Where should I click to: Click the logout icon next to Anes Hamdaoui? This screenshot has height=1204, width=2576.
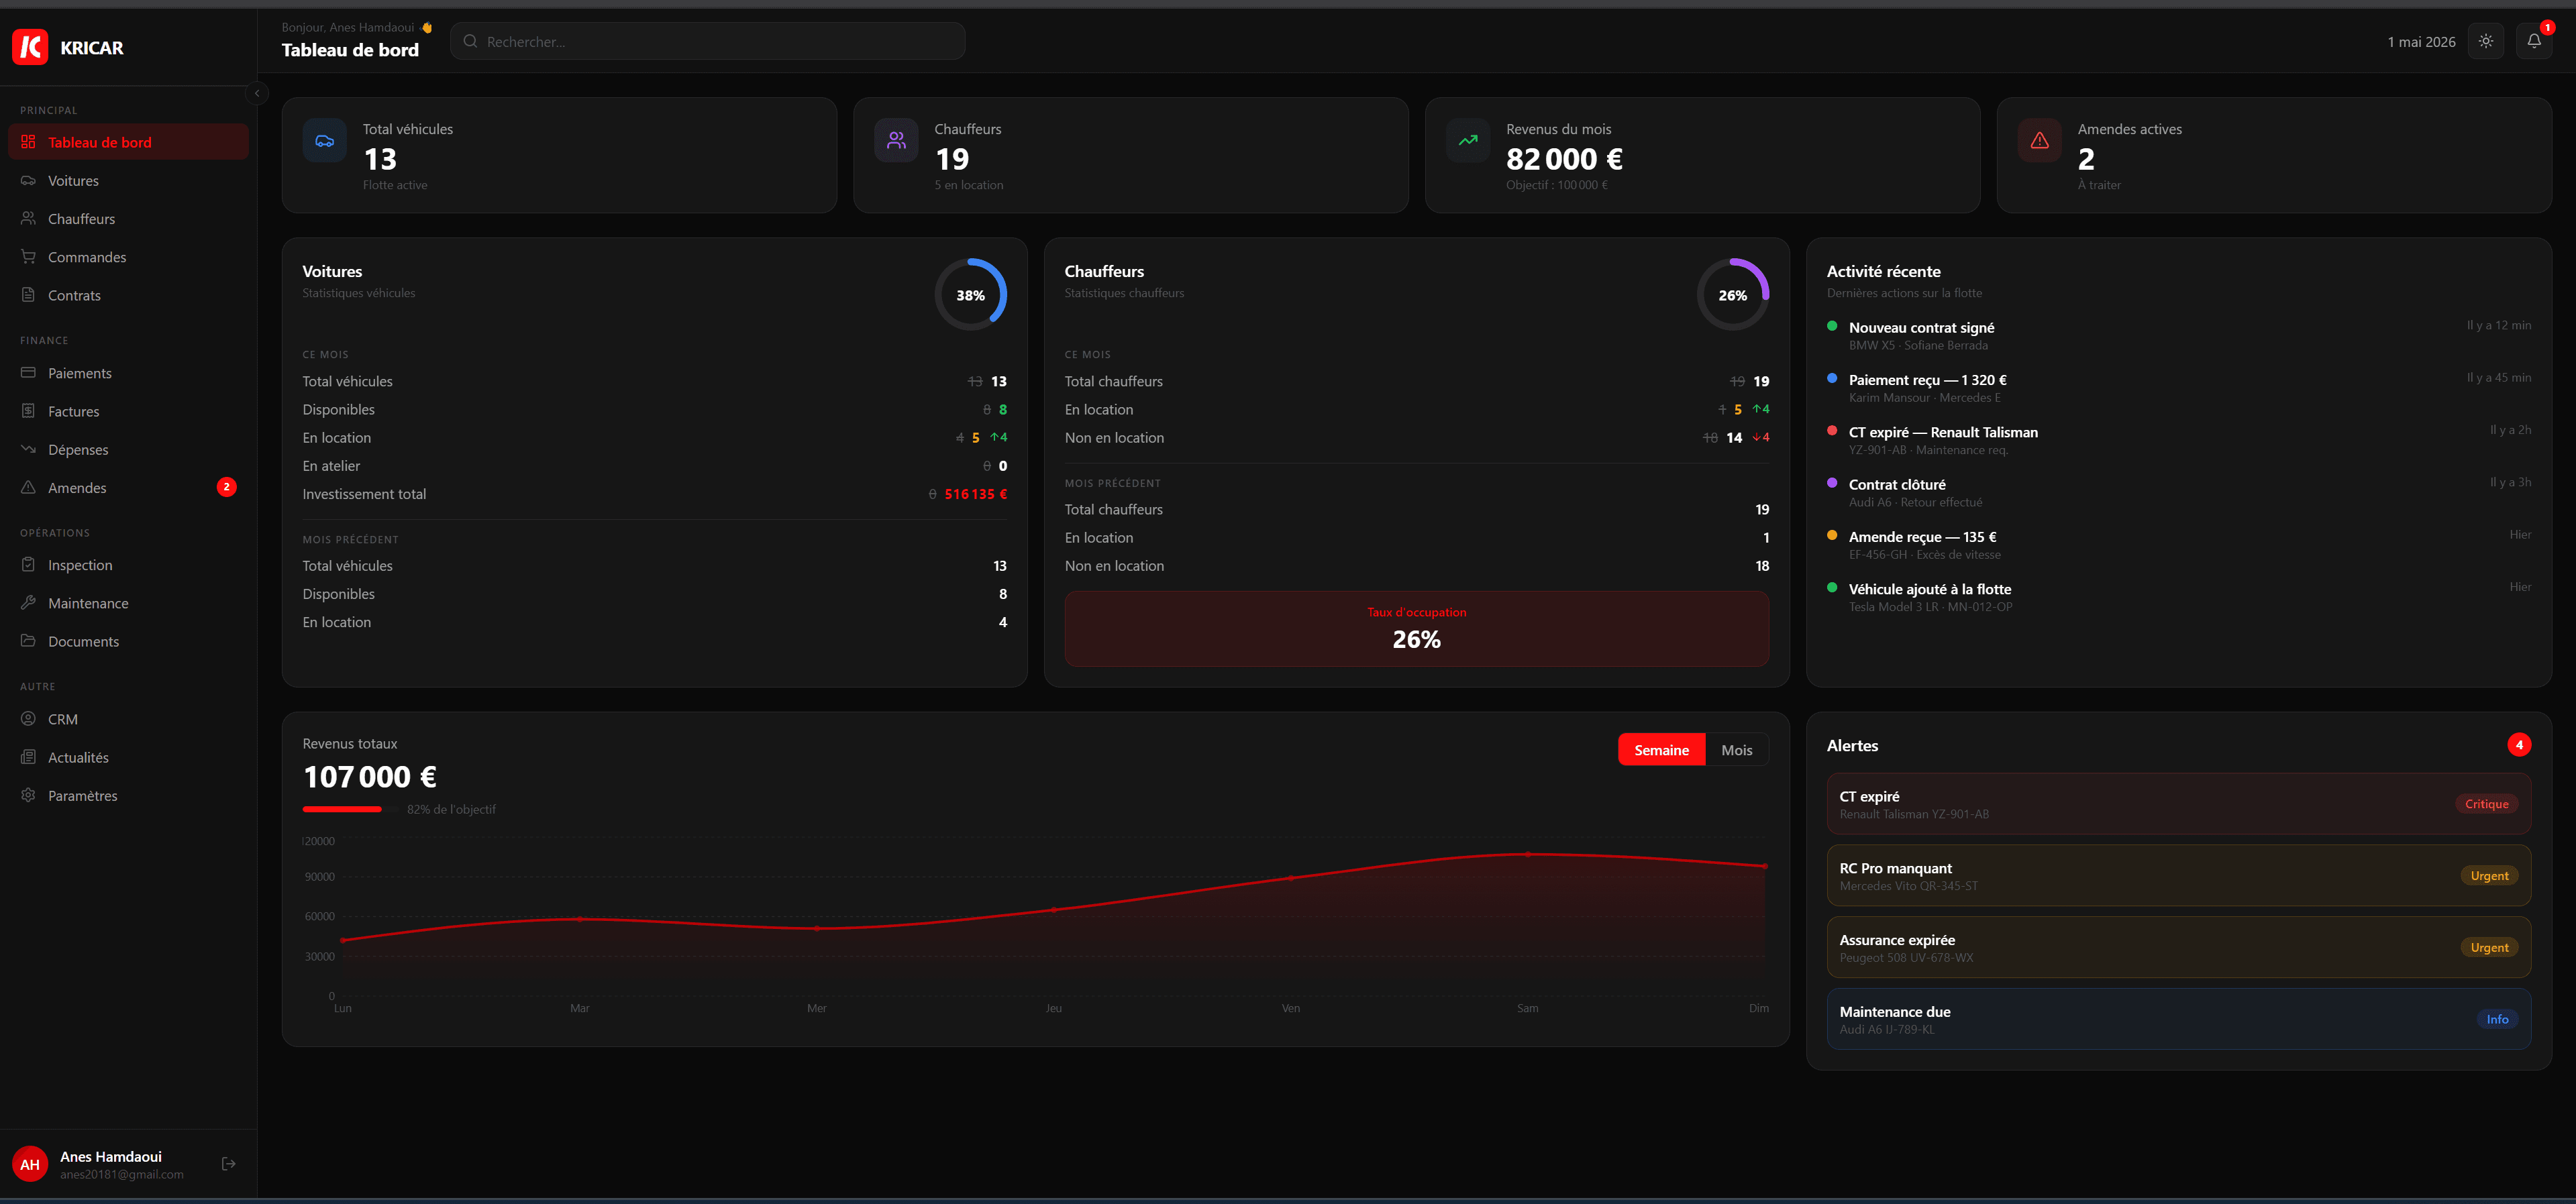tap(228, 1163)
